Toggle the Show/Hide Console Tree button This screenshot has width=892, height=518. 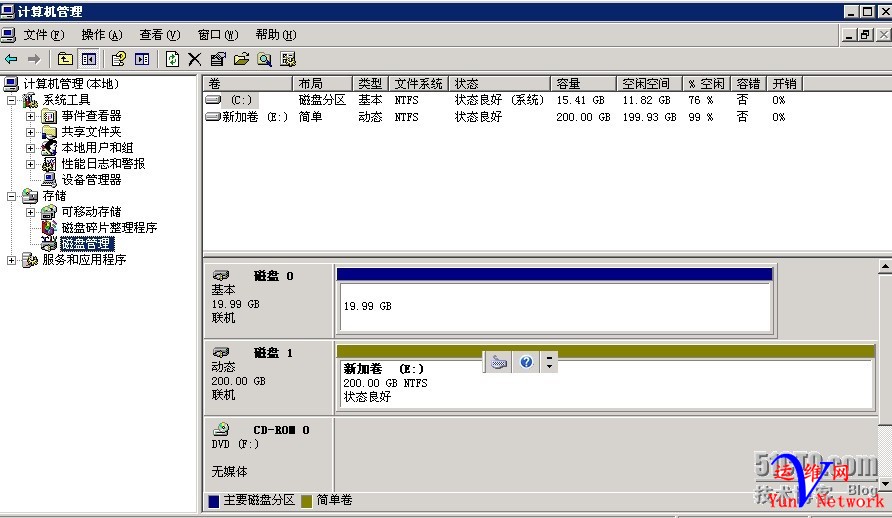89,59
